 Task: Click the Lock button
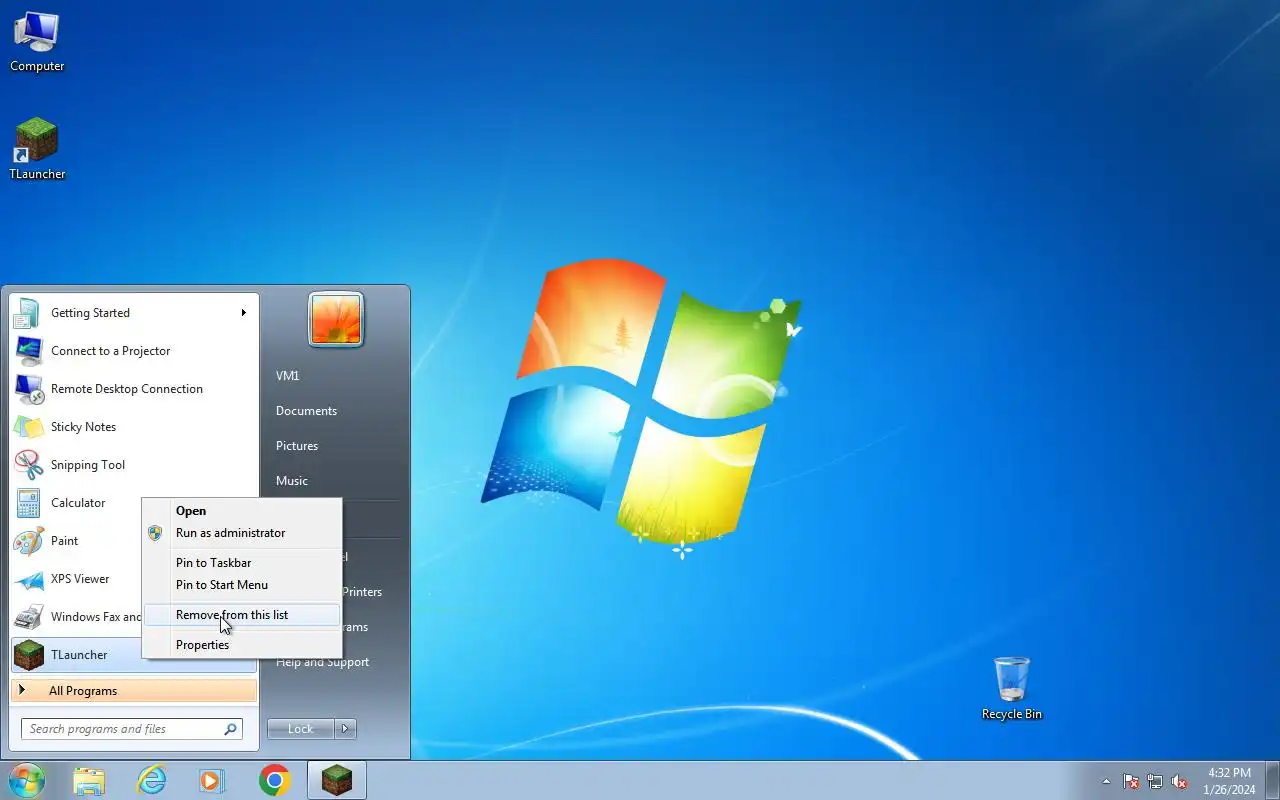[301, 729]
